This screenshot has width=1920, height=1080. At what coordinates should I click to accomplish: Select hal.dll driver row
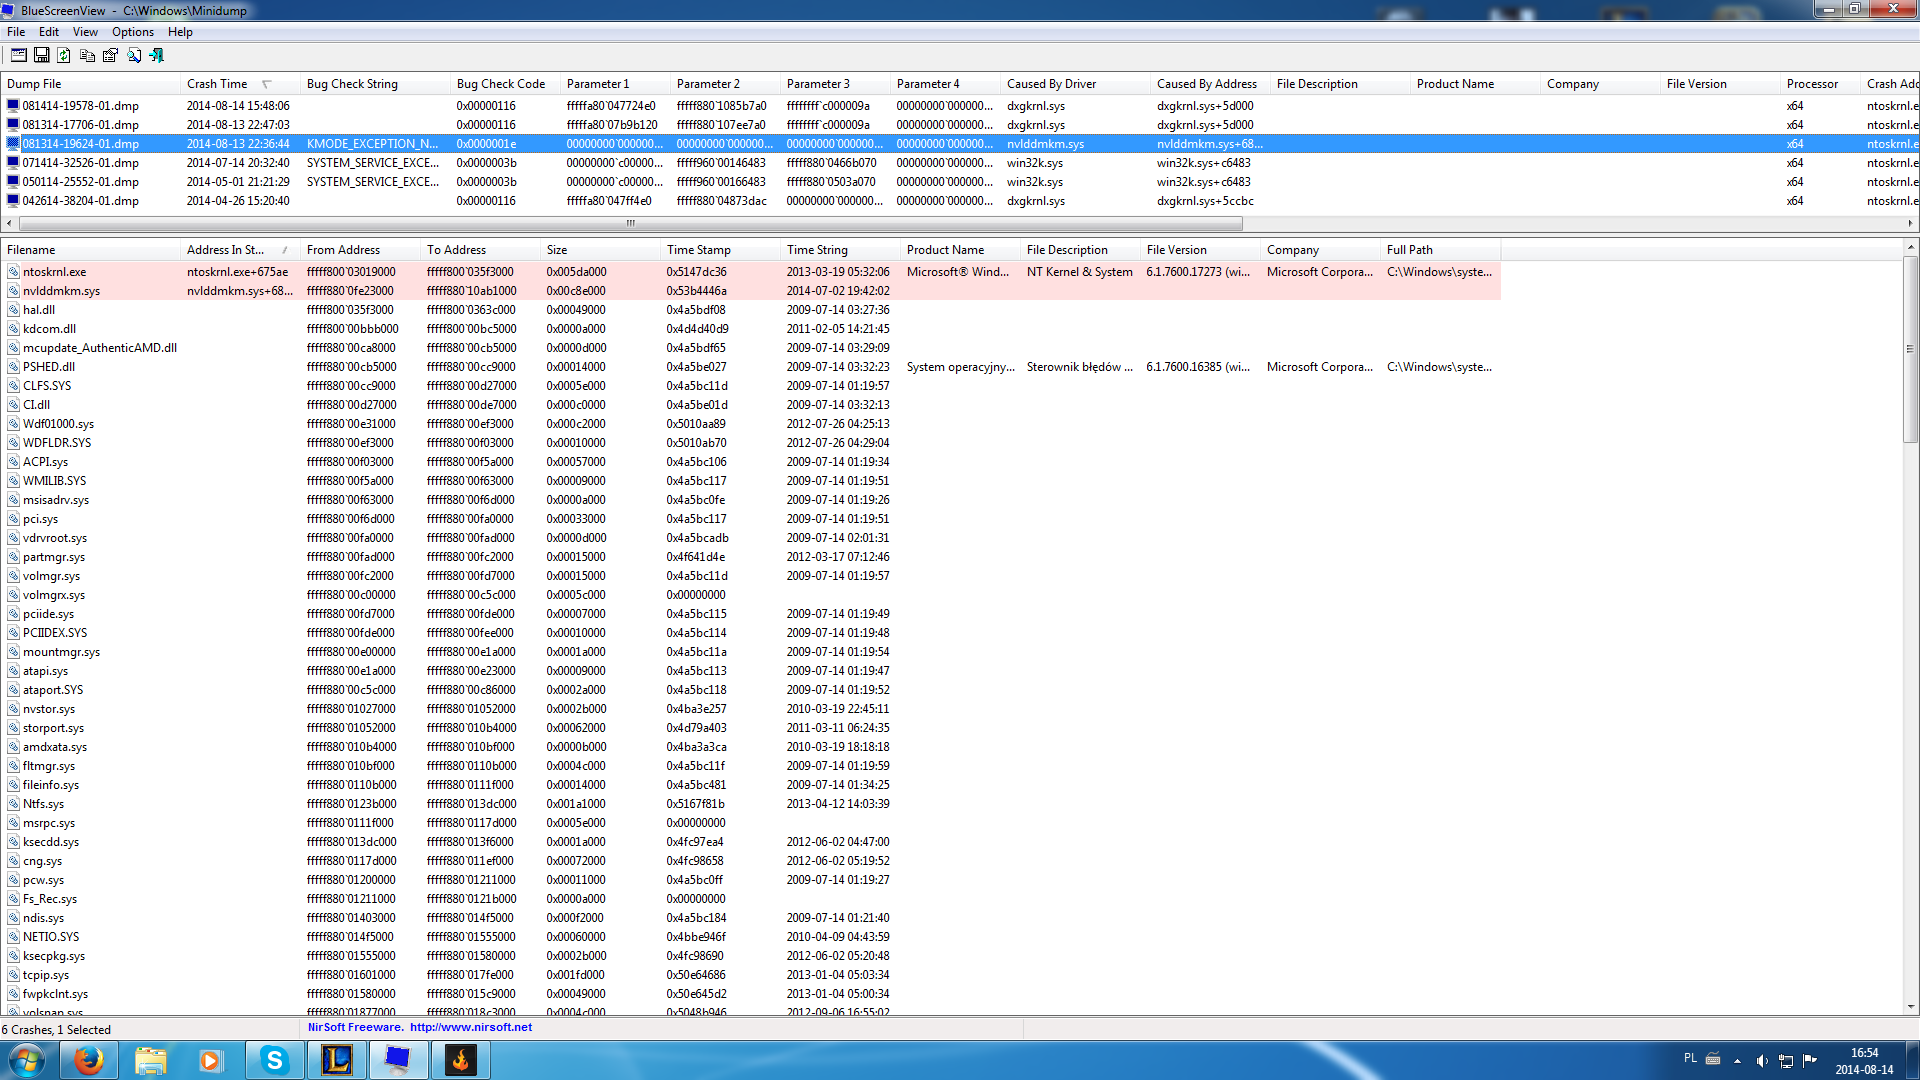point(750,310)
